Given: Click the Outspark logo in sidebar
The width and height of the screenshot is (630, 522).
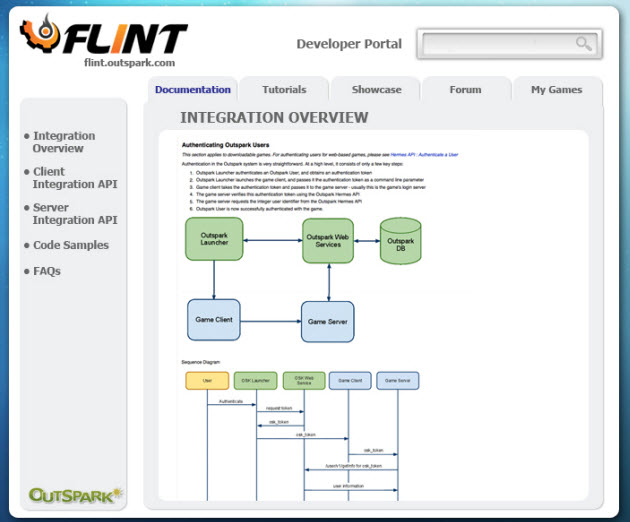Looking at the screenshot, I should 75,495.
